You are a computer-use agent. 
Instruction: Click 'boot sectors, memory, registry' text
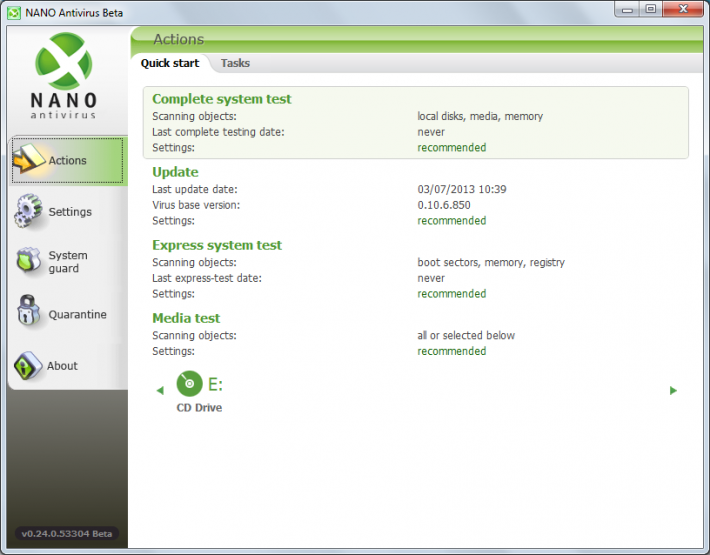tap(491, 263)
